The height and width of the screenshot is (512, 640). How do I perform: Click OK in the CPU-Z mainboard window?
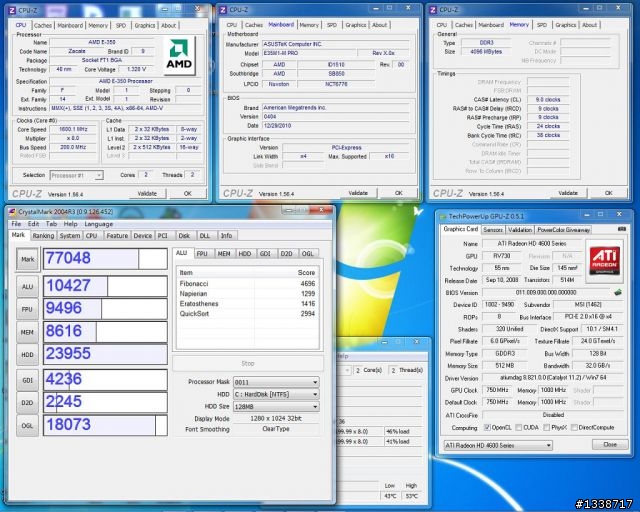[x=398, y=193]
